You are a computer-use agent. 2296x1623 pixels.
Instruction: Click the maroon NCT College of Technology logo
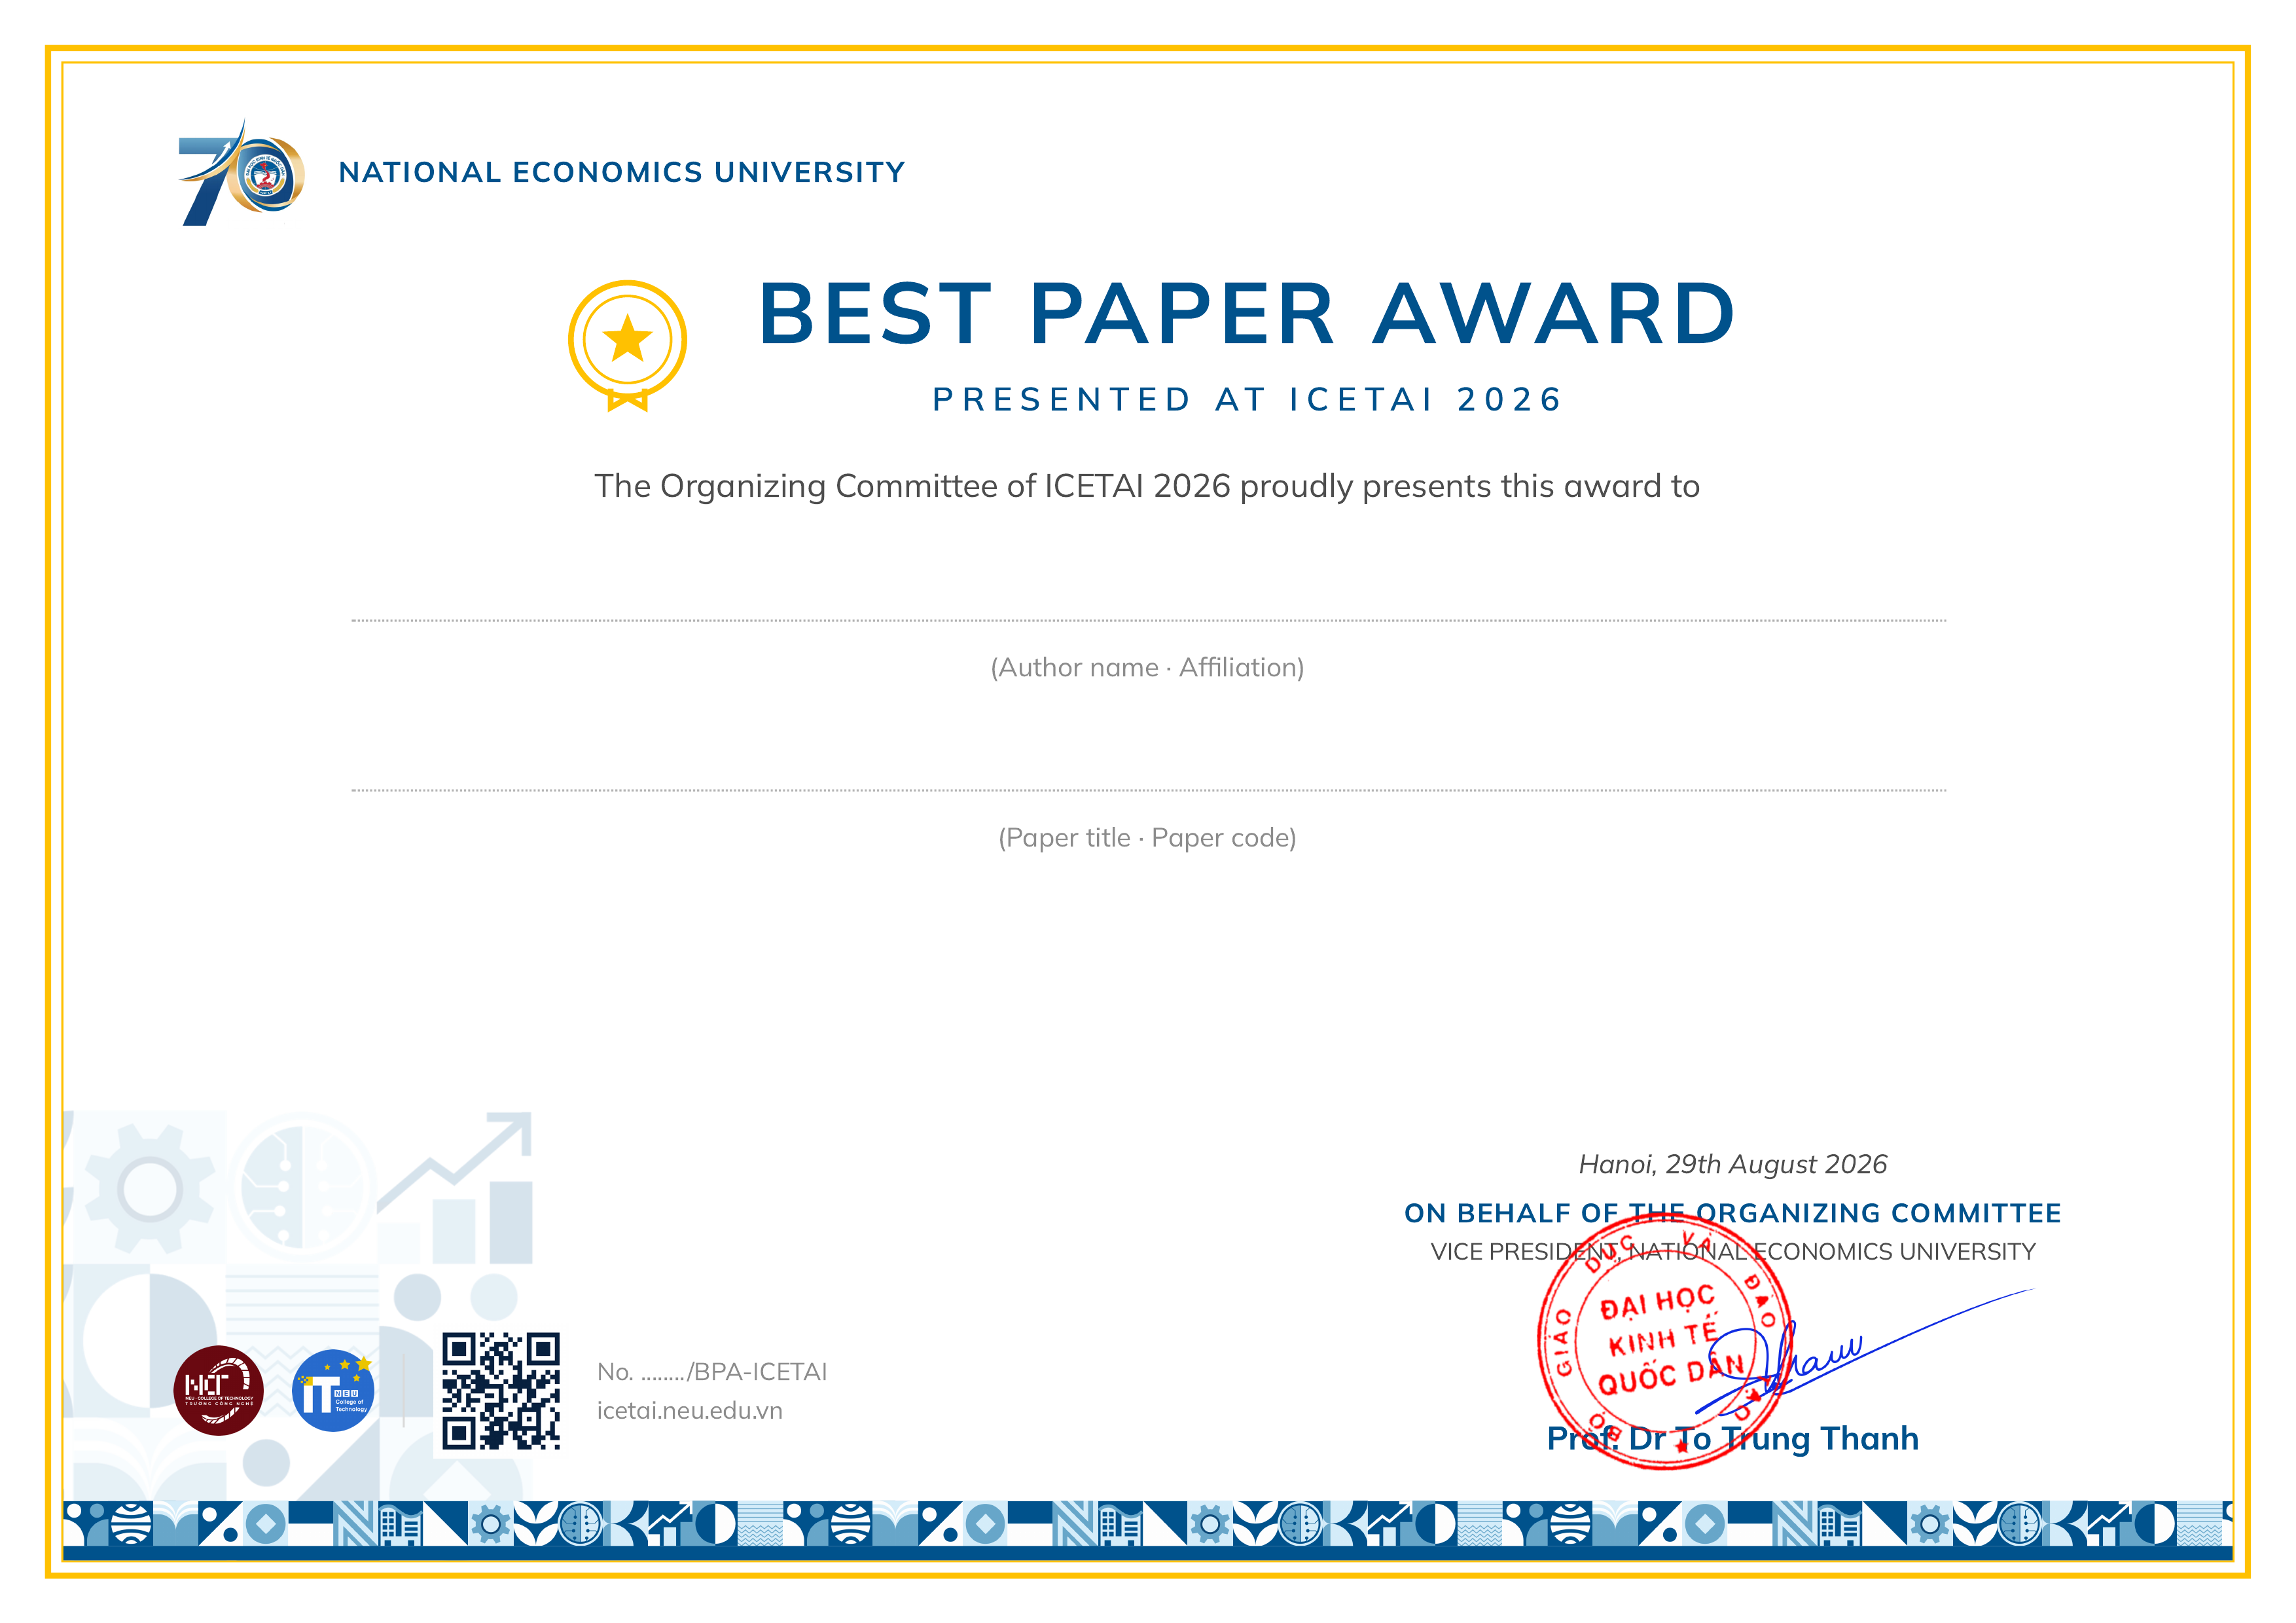pyautogui.click(x=218, y=1390)
